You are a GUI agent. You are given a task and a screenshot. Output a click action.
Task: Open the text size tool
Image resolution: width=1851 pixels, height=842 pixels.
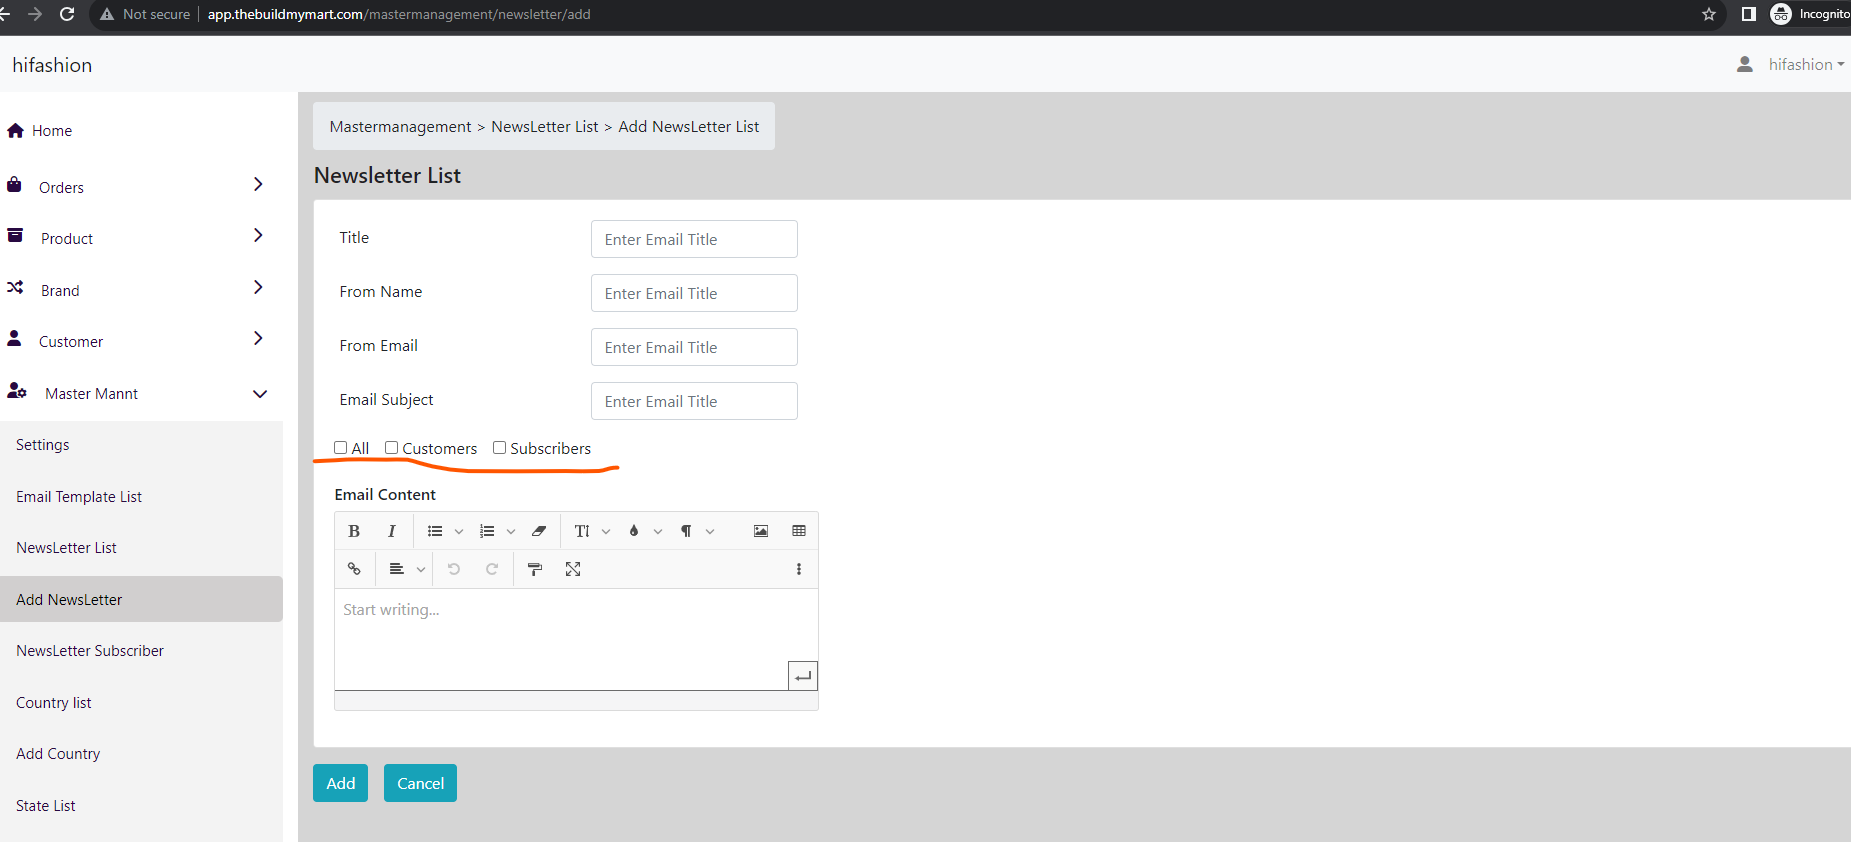pyautogui.click(x=582, y=531)
